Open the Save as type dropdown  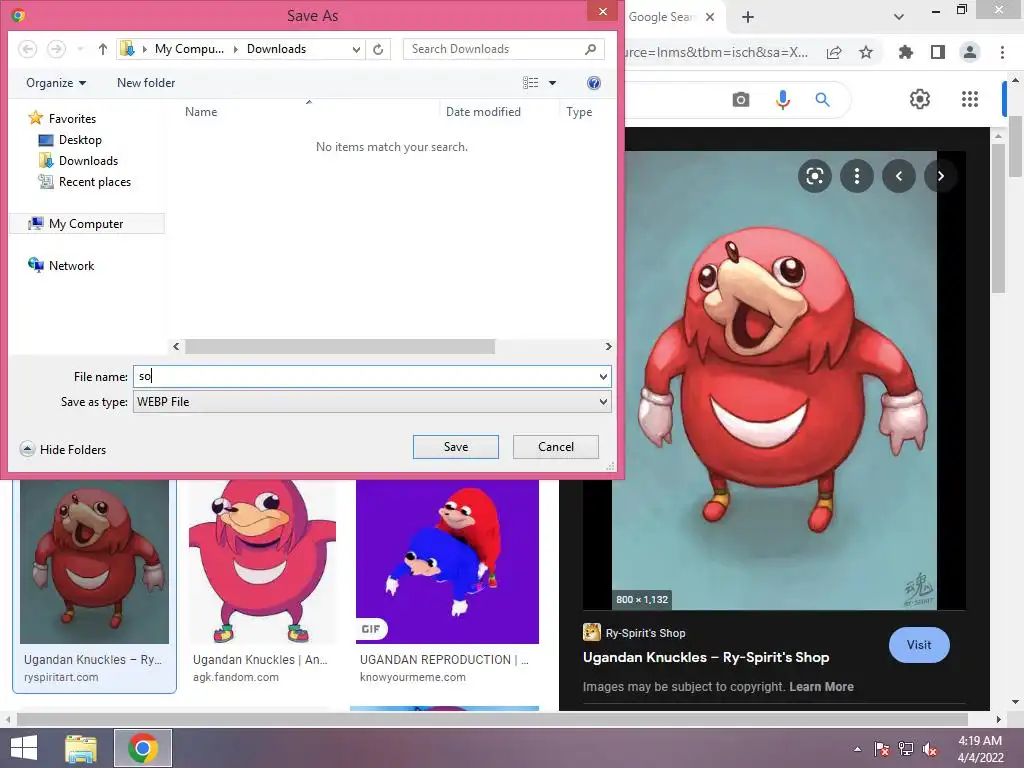pyautogui.click(x=372, y=402)
